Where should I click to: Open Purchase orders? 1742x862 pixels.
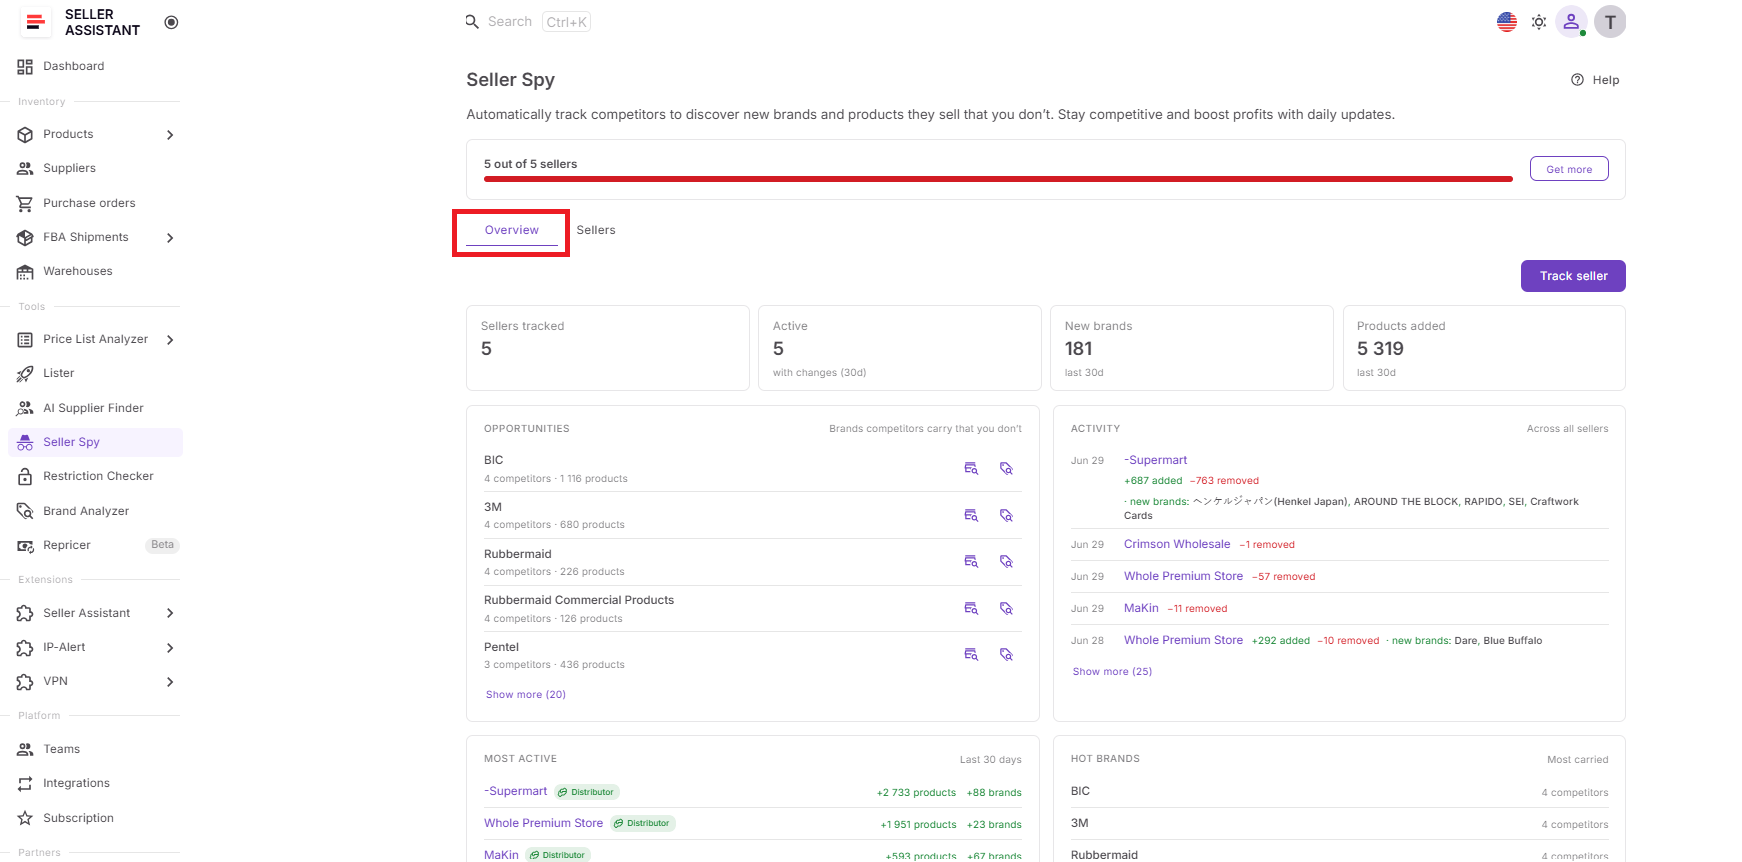pos(89,203)
